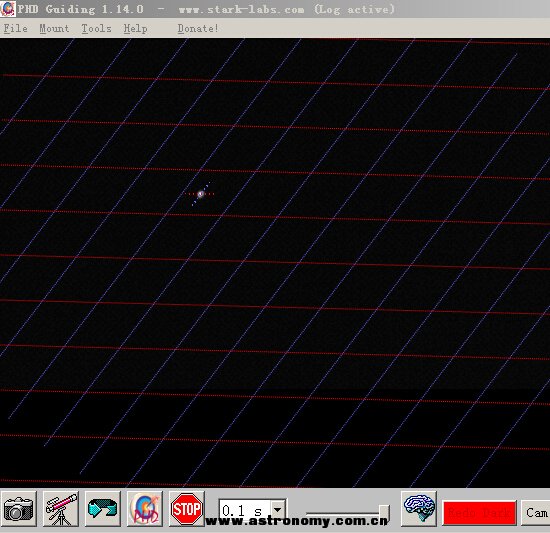Screen dimensions: 550x533
Task: Open the Help menu
Action: 135,28
